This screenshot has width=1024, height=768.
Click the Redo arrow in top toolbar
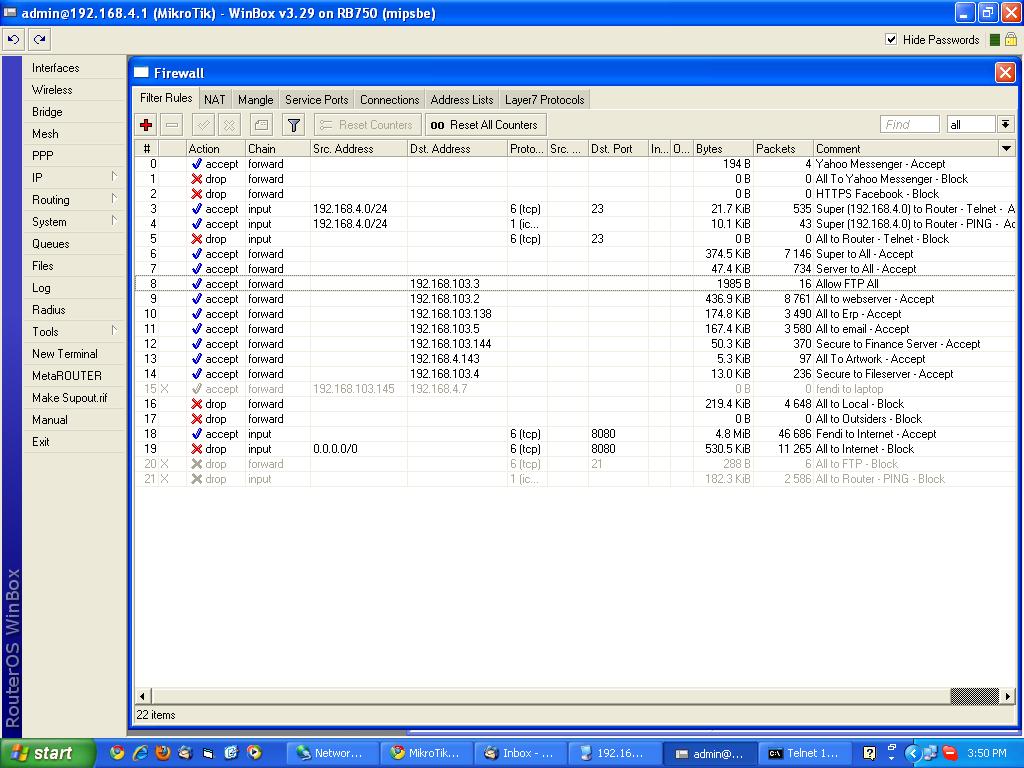coord(38,39)
